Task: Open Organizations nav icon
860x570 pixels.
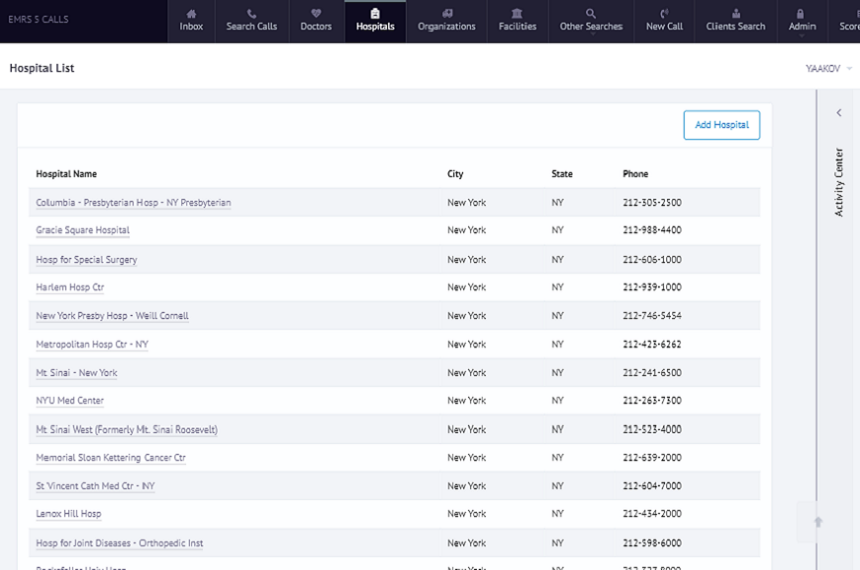Action: (446, 13)
